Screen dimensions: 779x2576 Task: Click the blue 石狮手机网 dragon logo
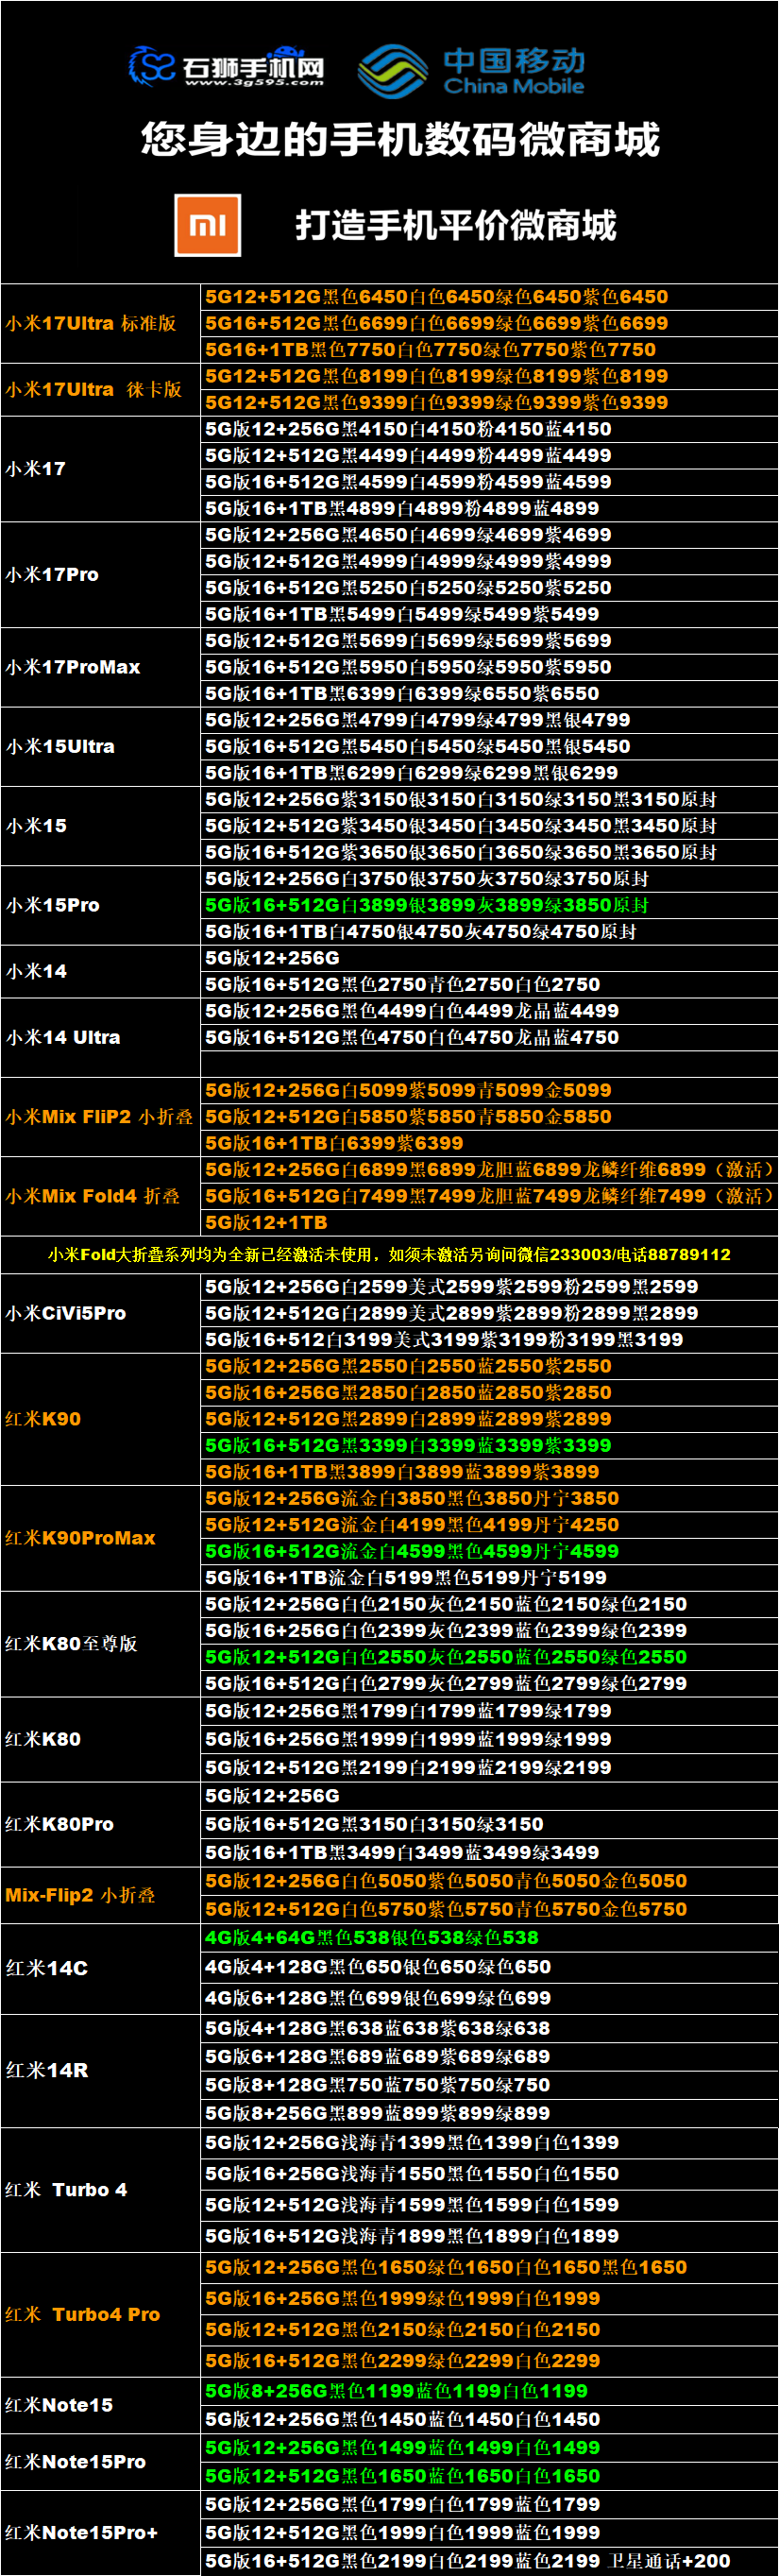(152, 66)
